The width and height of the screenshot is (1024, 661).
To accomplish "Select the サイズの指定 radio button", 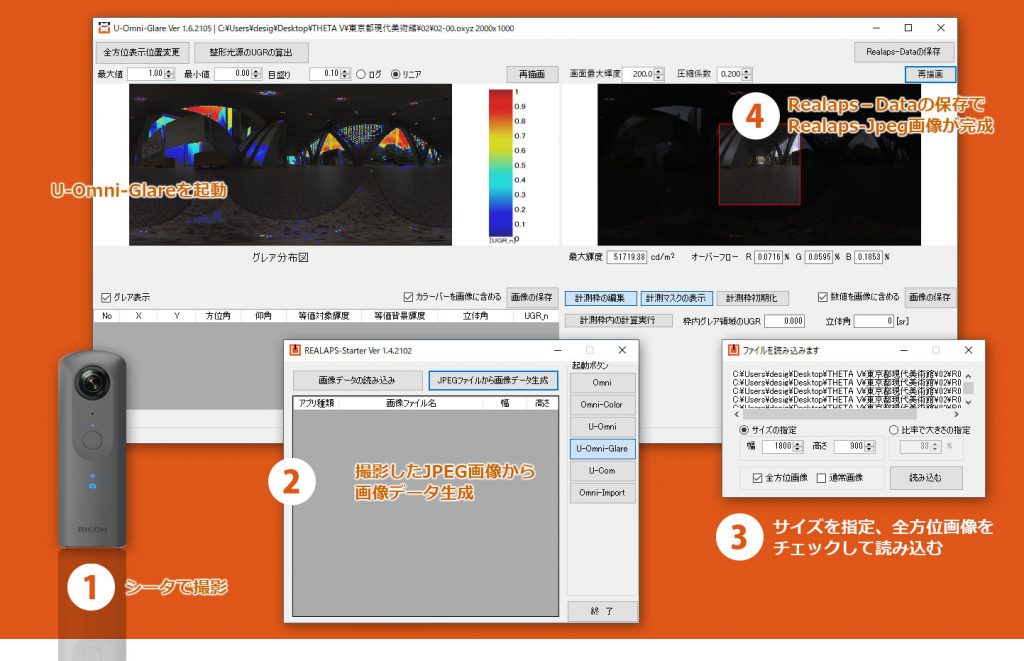I will click(x=744, y=430).
